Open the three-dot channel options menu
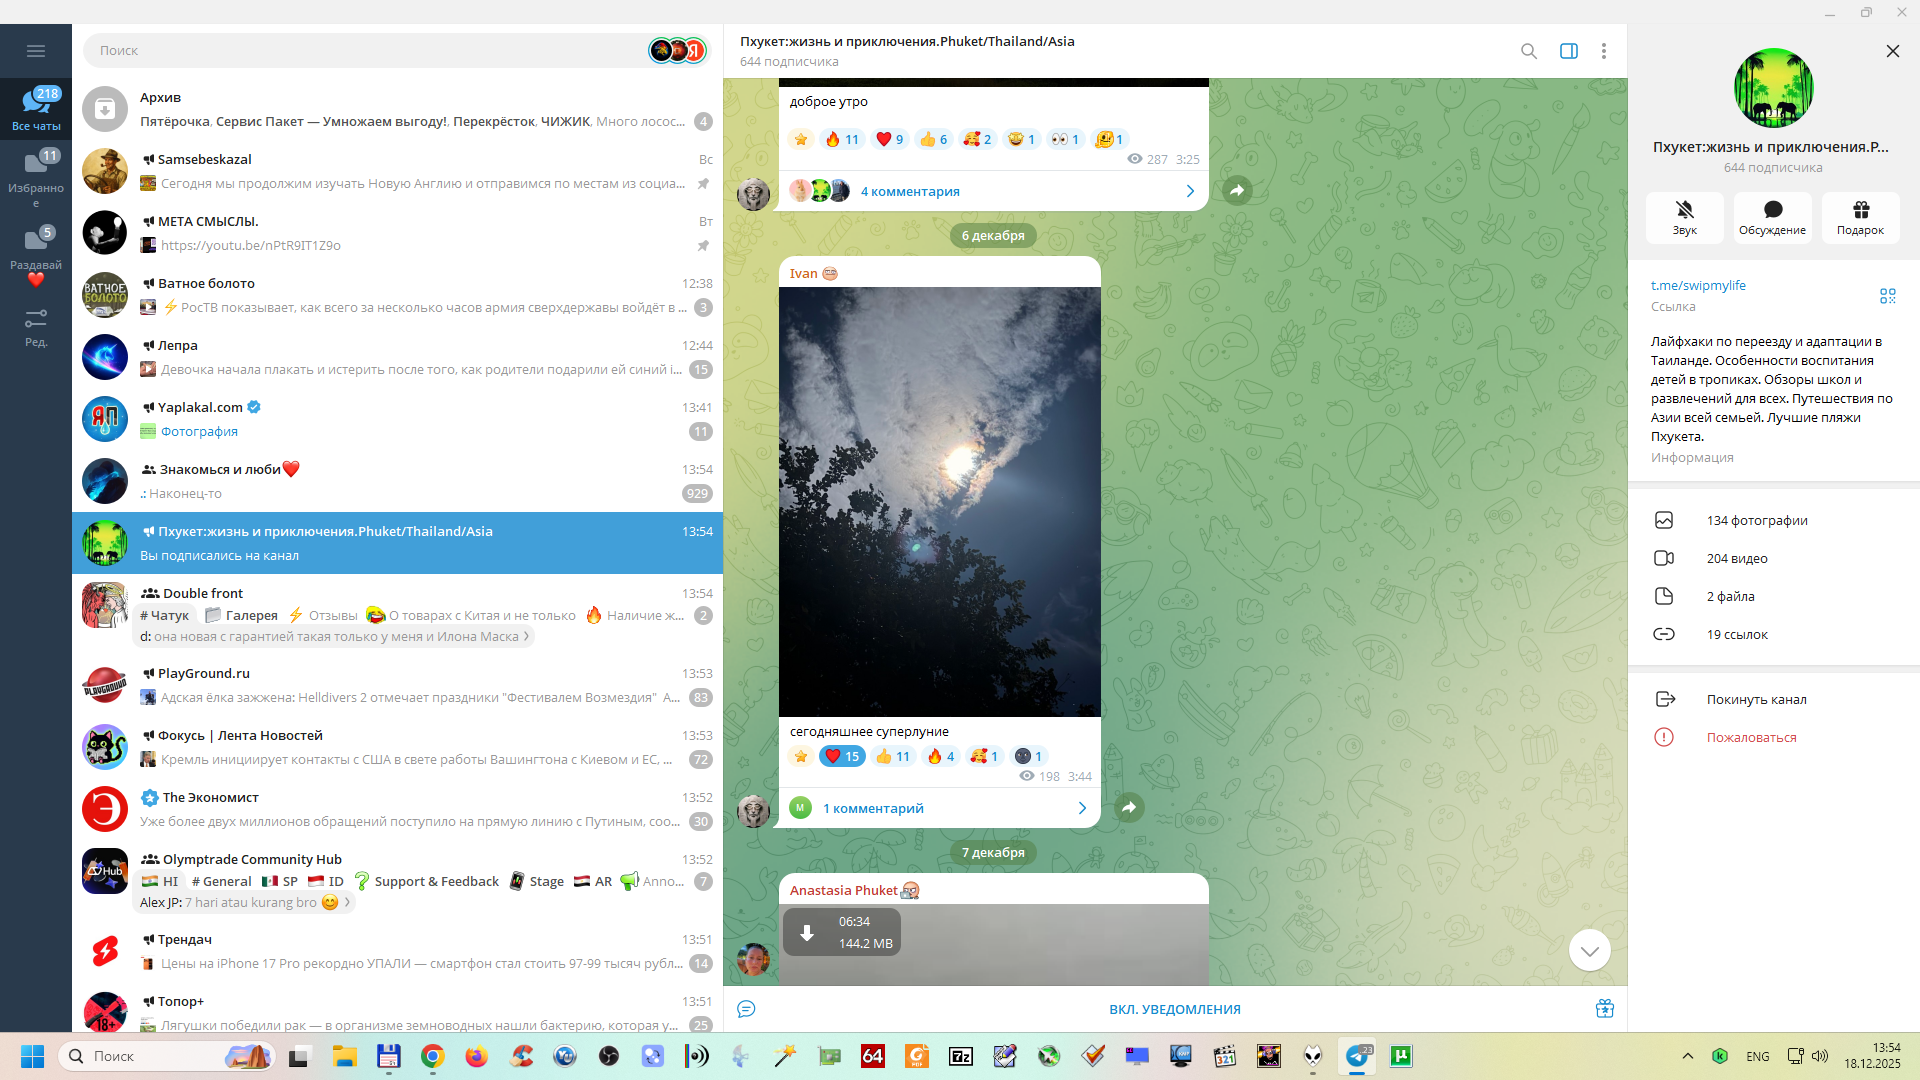 tap(1603, 51)
